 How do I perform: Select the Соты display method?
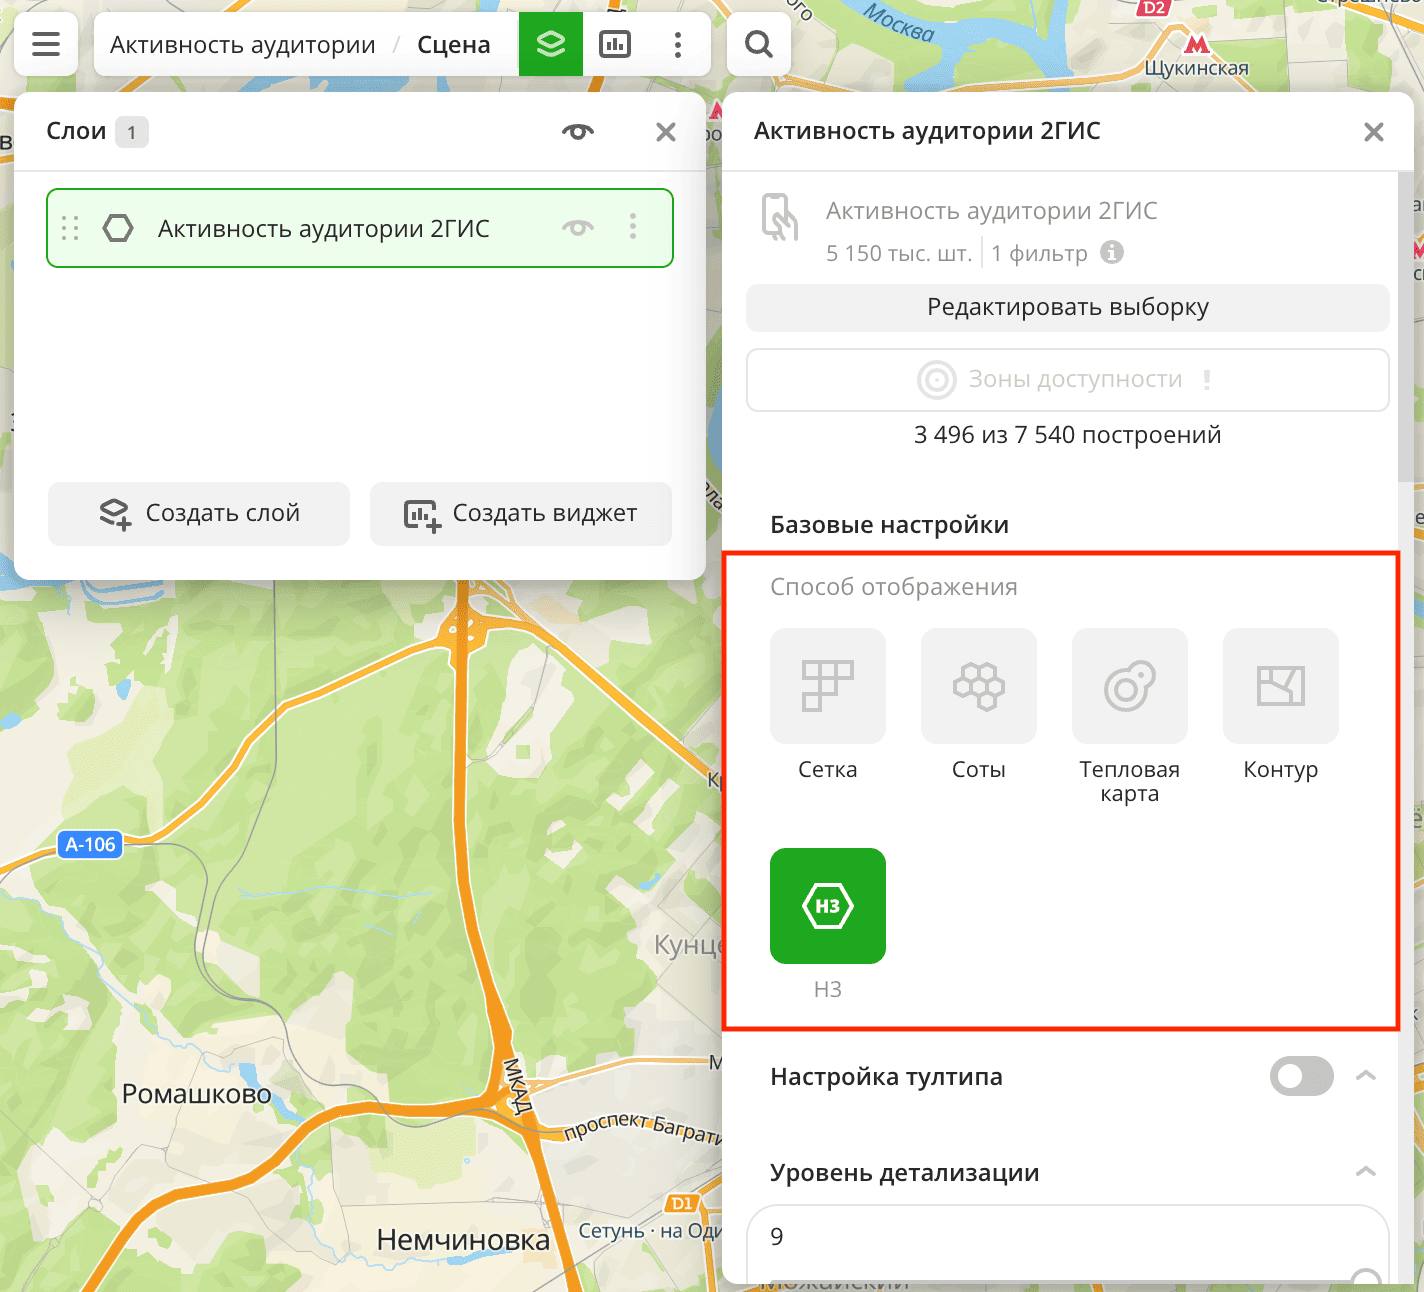tap(978, 686)
